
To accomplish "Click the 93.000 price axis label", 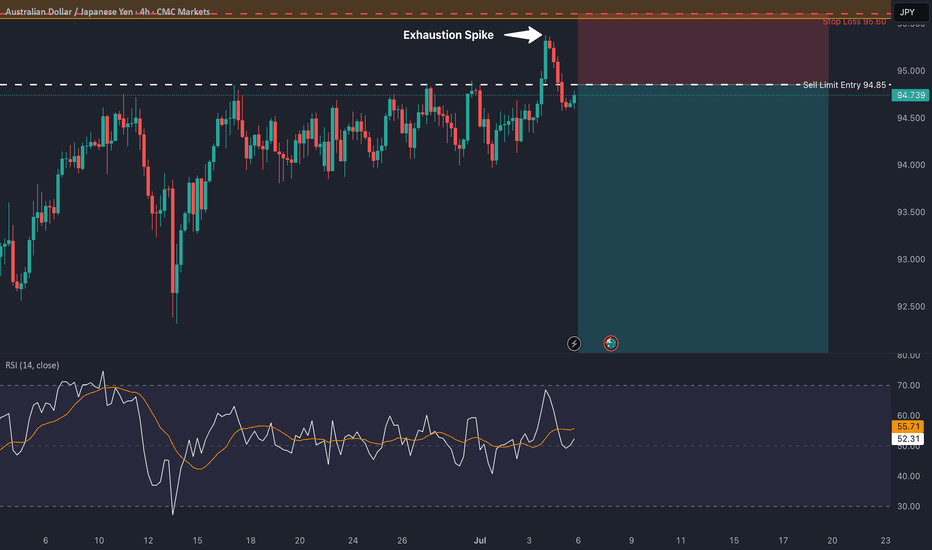I will point(911,259).
